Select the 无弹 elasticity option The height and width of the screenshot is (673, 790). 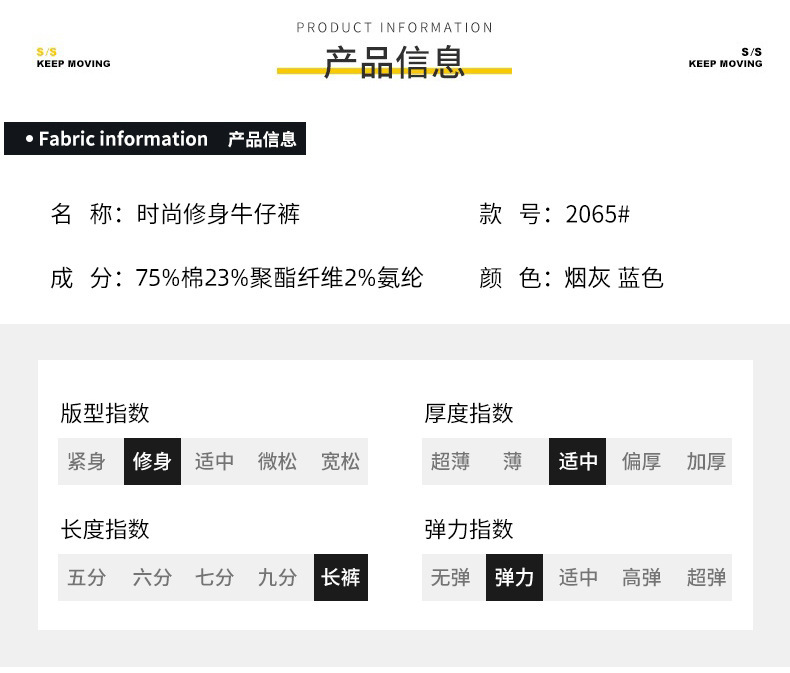[450, 577]
